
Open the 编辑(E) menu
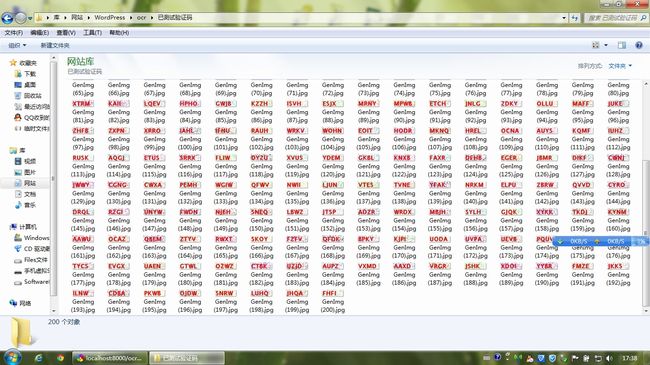point(39,32)
